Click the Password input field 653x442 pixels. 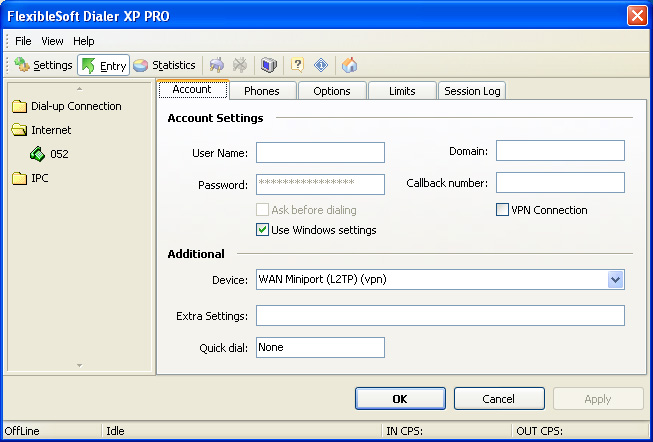[x=320, y=185]
